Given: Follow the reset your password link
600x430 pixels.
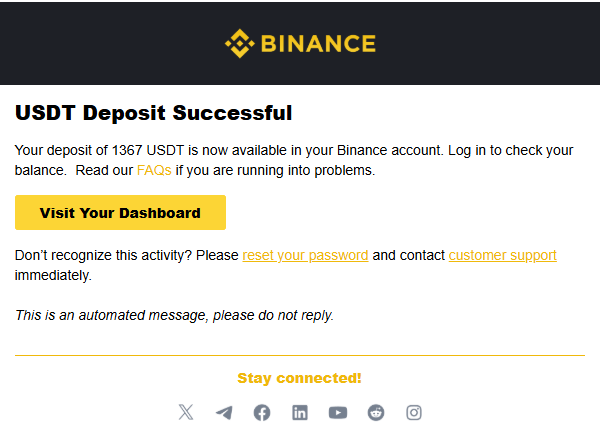Looking at the screenshot, I should pyautogui.click(x=305, y=255).
